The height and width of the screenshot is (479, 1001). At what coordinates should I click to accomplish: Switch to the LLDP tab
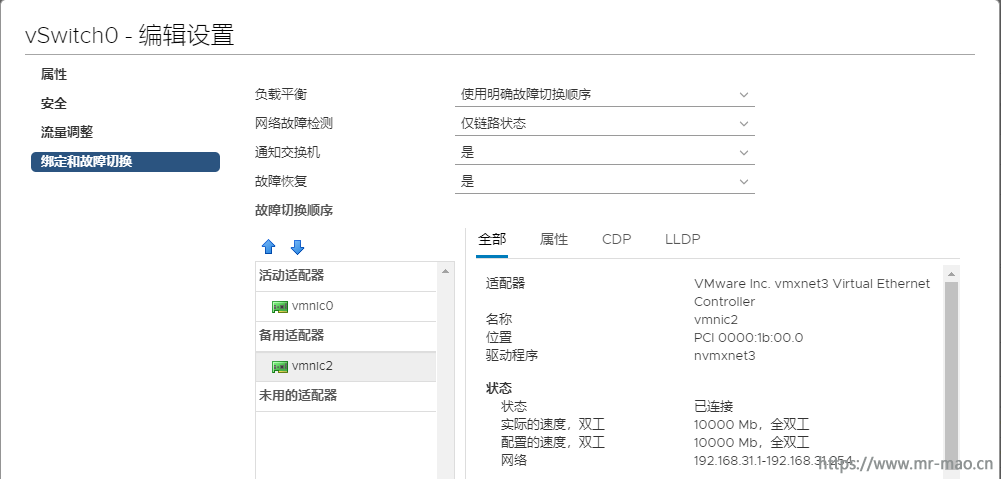point(682,240)
